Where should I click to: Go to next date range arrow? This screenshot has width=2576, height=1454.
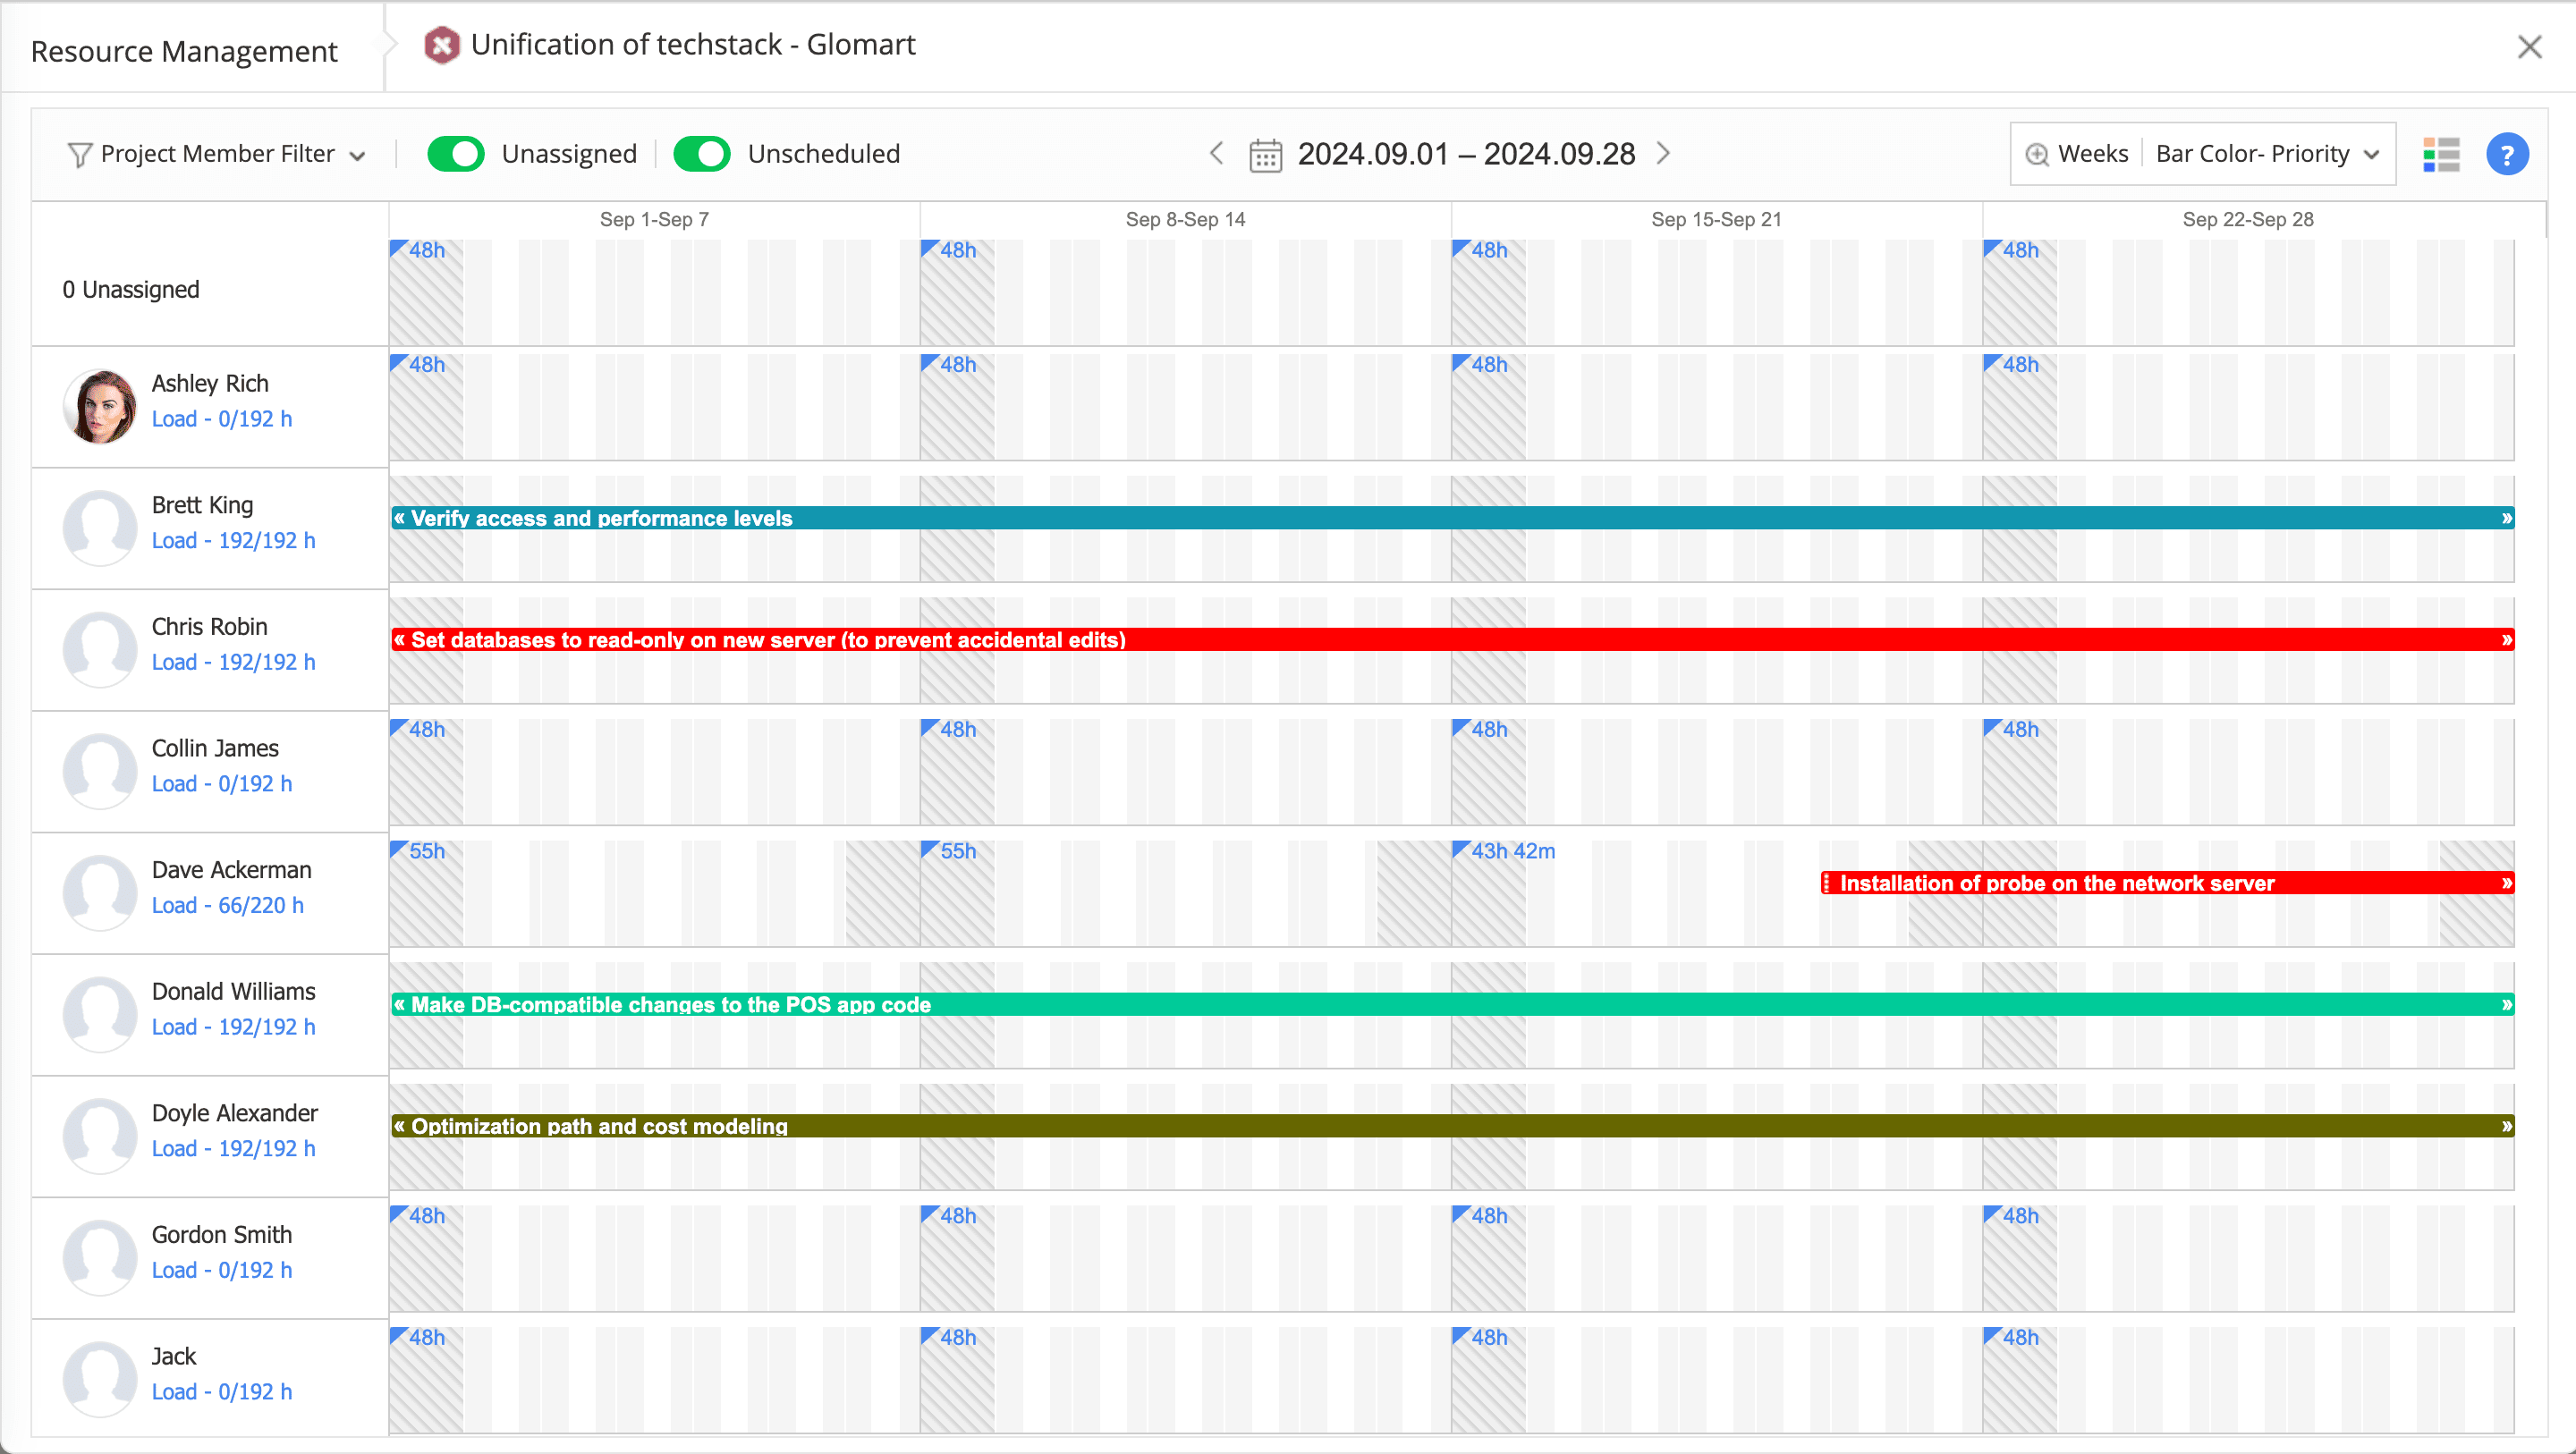point(1663,154)
